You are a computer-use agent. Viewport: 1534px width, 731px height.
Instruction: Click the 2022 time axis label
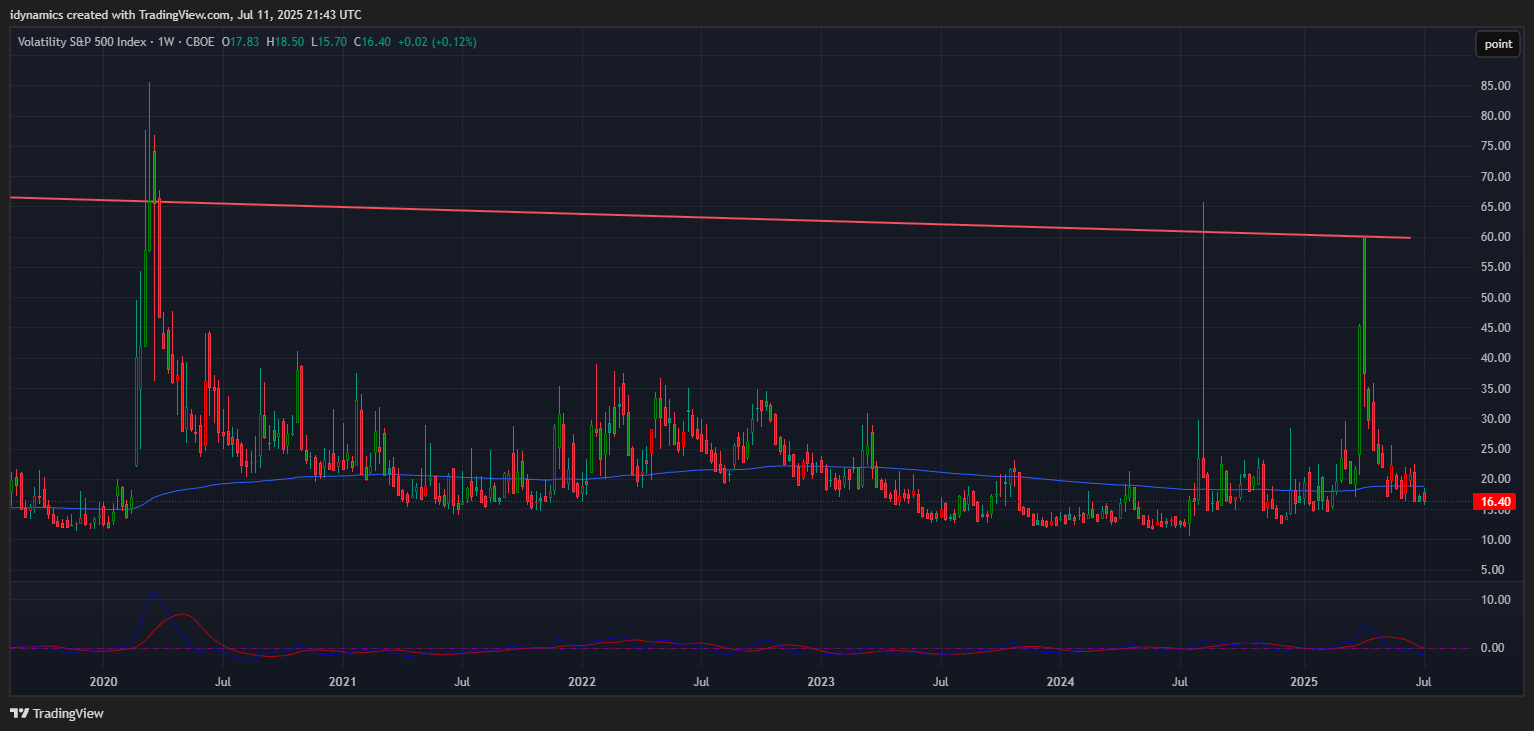[x=581, y=682]
